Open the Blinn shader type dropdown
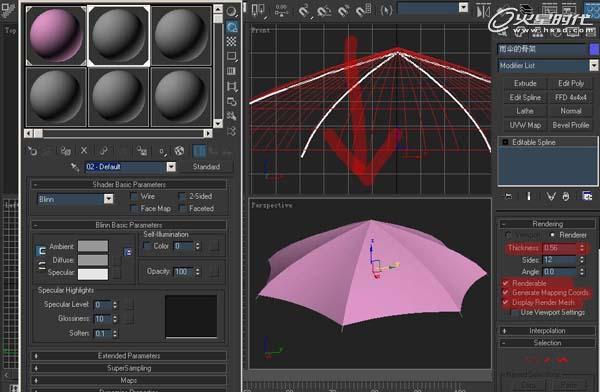Screen dimensions: 600x392 coord(109,199)
